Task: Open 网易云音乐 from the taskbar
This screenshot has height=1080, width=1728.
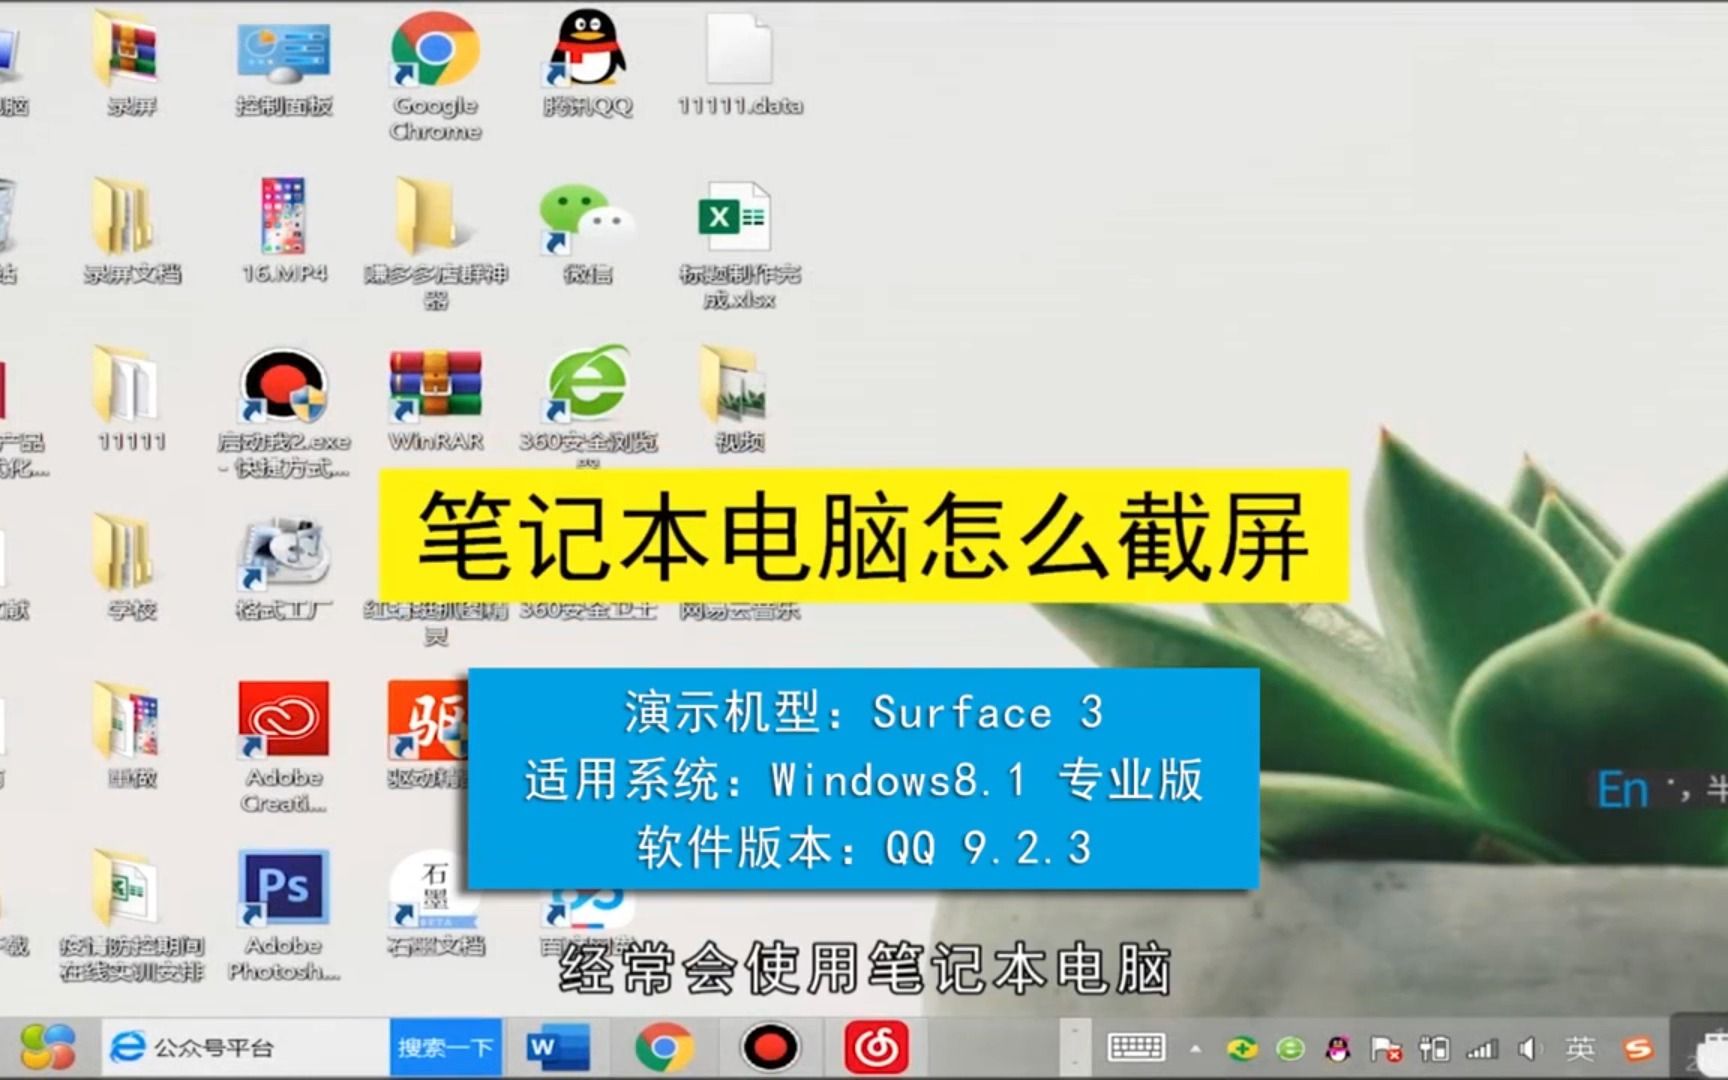Action: click(877, 1047)
